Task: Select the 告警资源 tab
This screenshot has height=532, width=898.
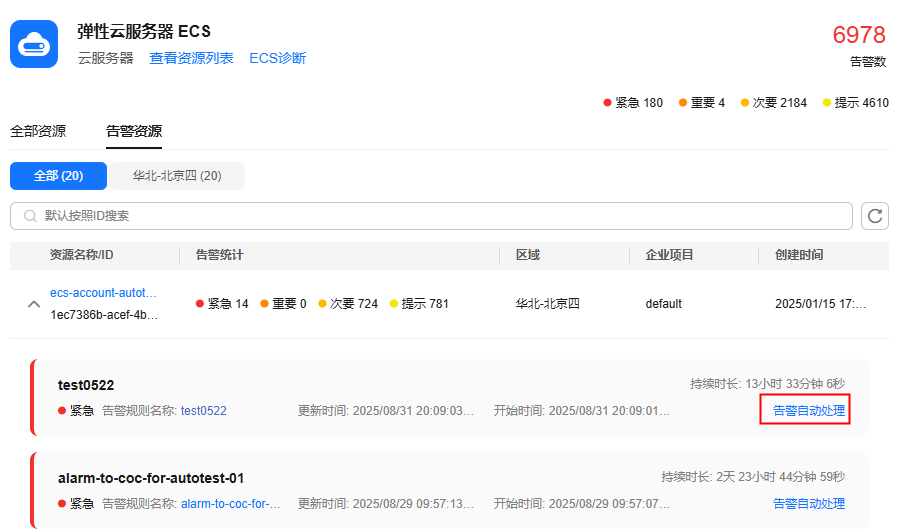Action: pyautogui.click(x=134, y=131)
